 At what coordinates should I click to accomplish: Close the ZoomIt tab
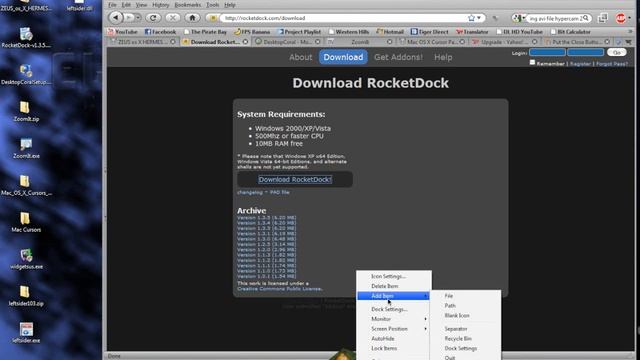389,42
